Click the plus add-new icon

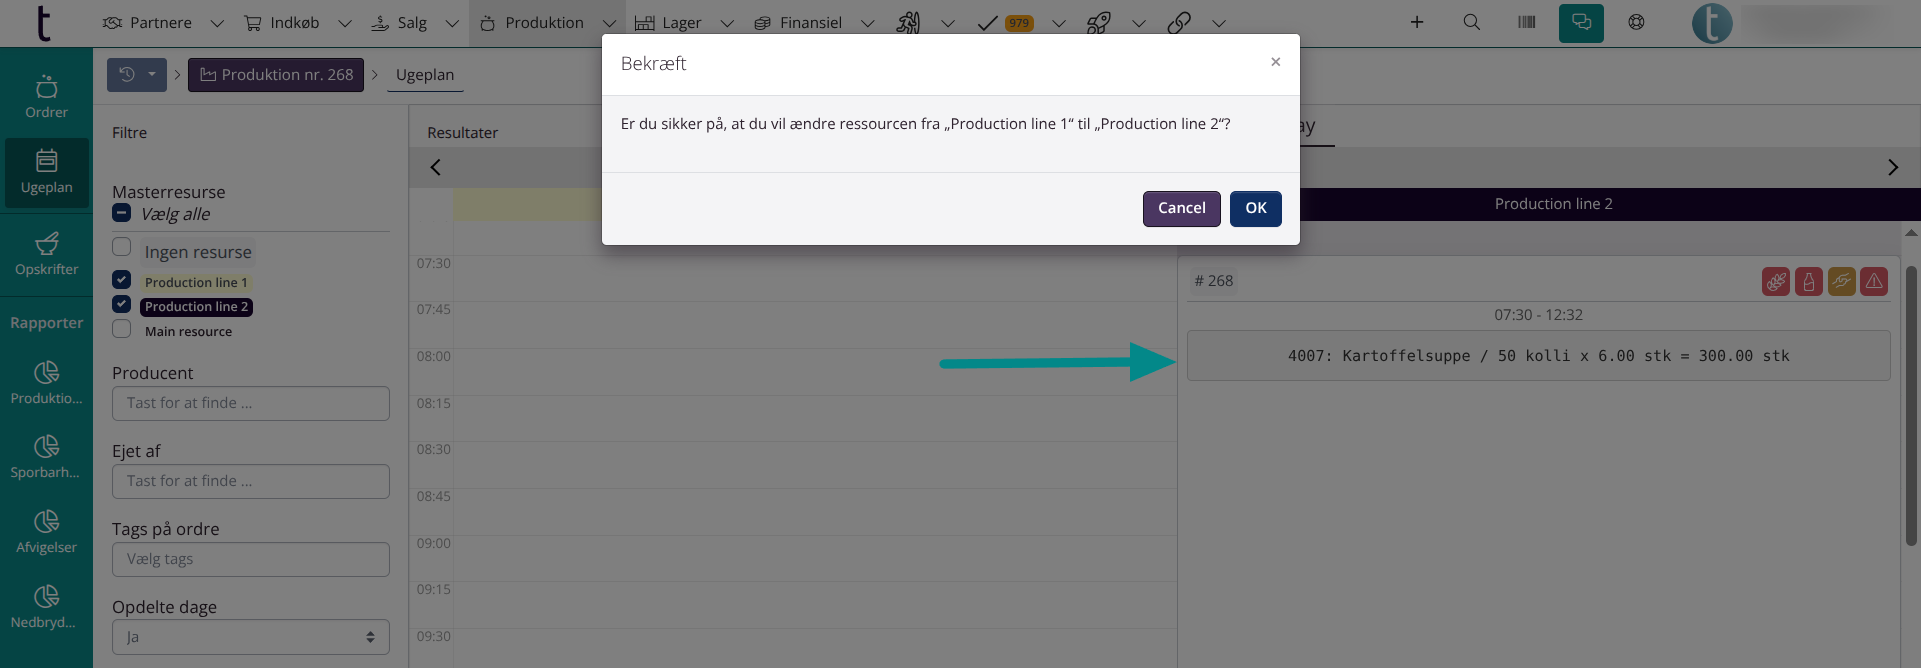click(1416, 22)
